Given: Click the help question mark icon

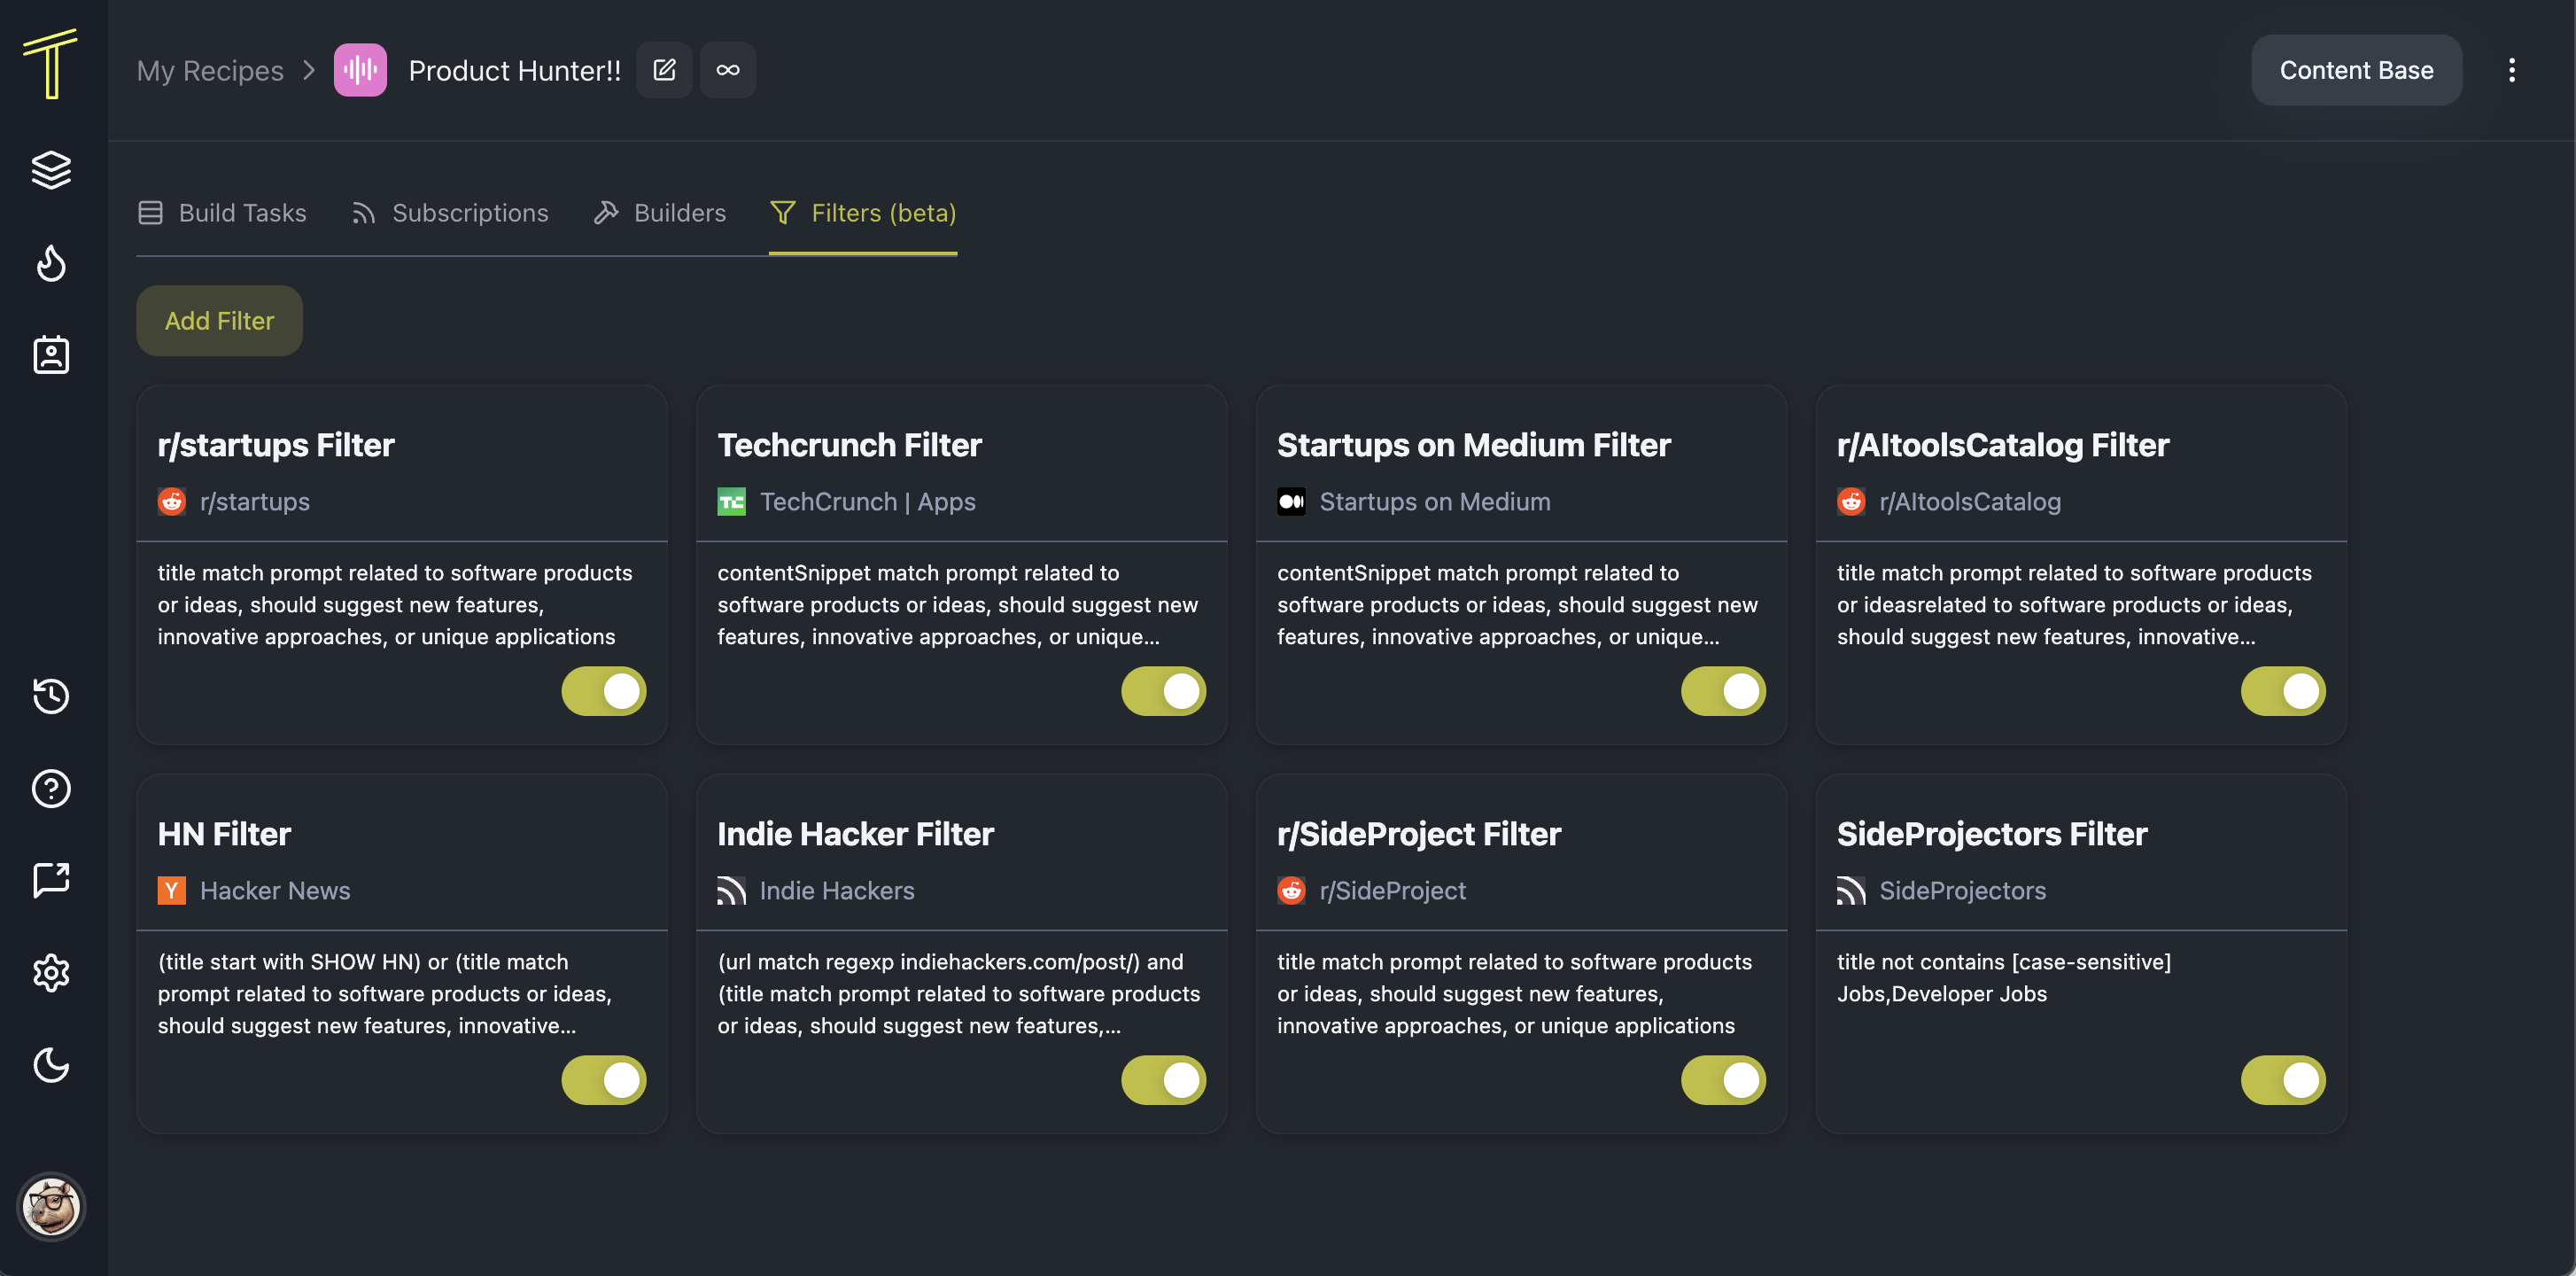Looking at the screenshot, I should coord(51,788).
